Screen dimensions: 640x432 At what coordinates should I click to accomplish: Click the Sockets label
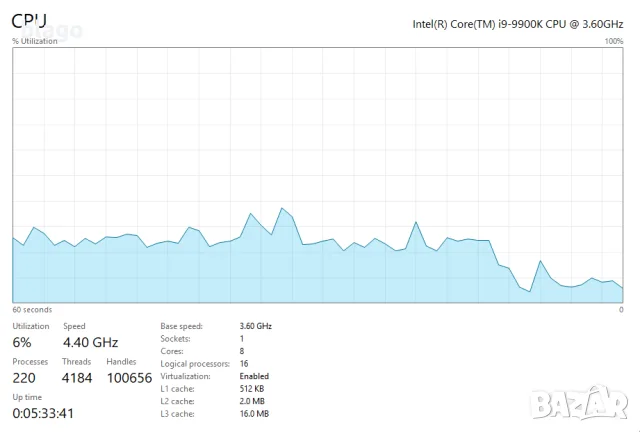(x=176, y=338)
